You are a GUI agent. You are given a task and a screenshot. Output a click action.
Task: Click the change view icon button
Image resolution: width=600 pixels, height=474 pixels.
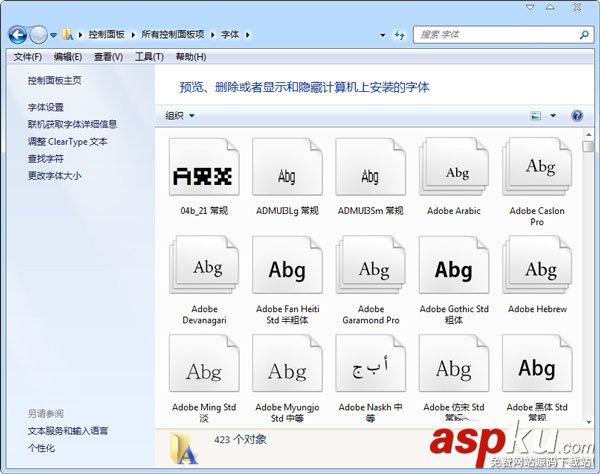pos(536,116)
